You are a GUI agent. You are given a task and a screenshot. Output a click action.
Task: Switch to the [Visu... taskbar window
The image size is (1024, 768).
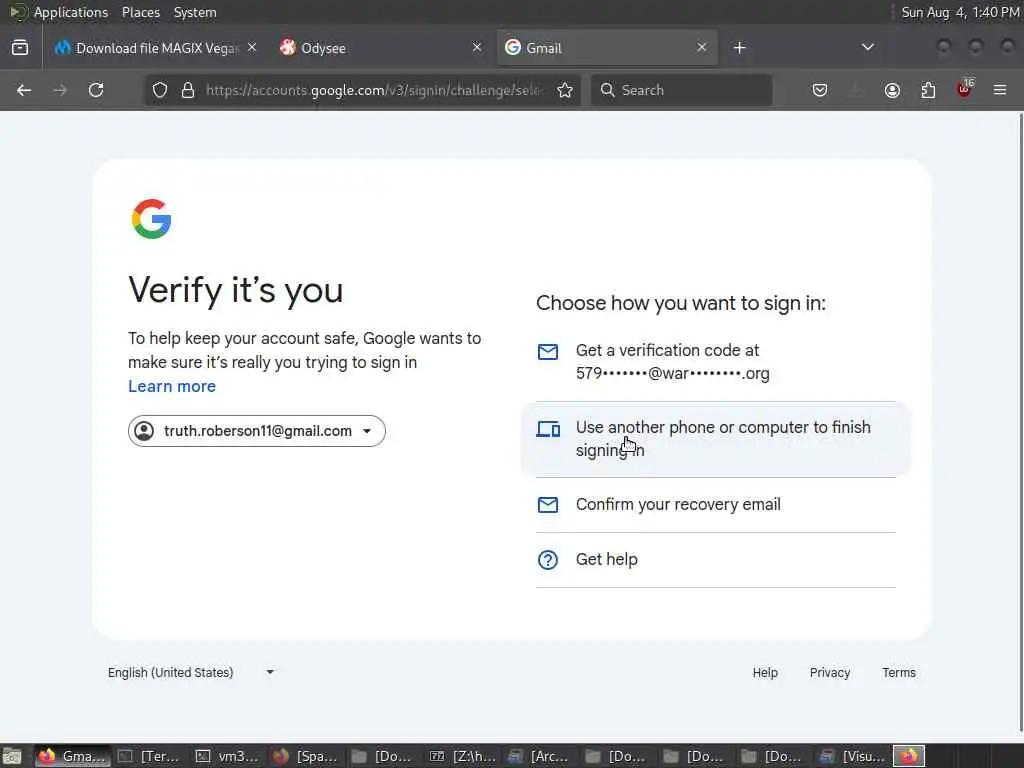(x=852, y=756)
